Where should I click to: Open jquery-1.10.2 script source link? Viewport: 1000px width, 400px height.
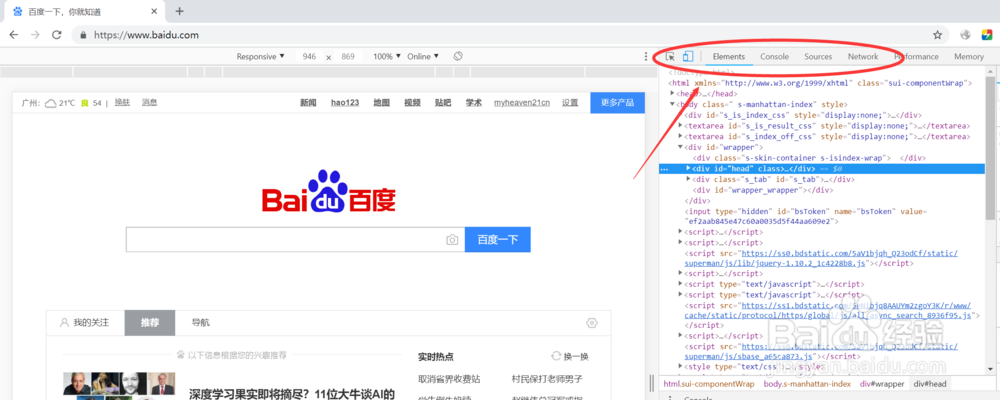click(x=821, y=258)
